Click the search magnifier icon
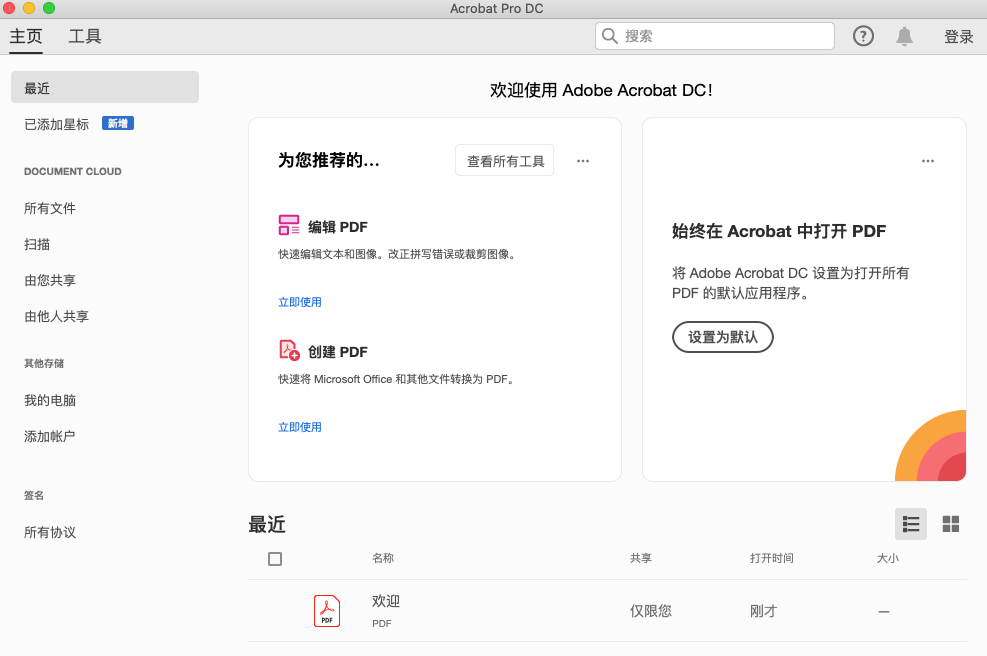 609,36
